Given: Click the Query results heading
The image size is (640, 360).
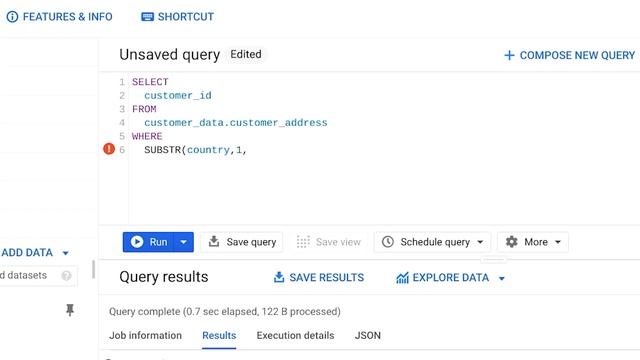Looking at the screenshot, I should pos(164,277).
